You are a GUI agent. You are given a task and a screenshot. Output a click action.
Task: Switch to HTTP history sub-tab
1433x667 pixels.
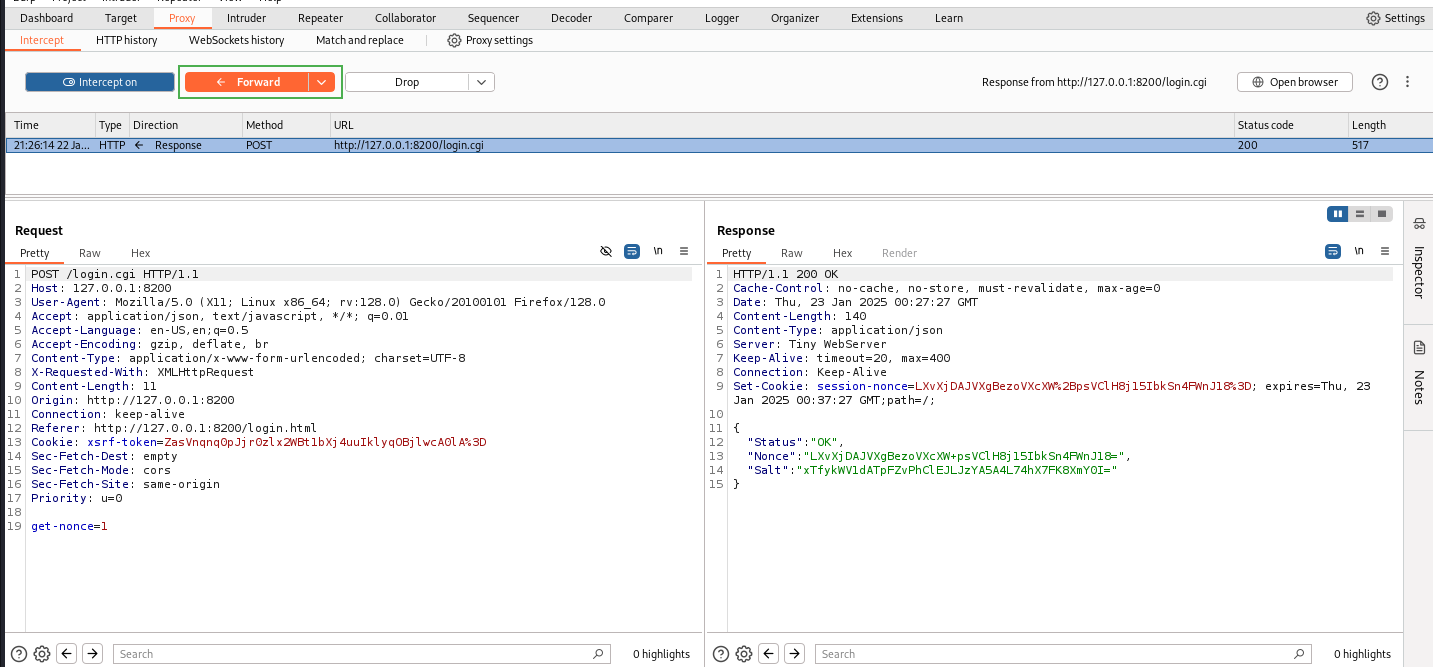(x=127, y=40)
